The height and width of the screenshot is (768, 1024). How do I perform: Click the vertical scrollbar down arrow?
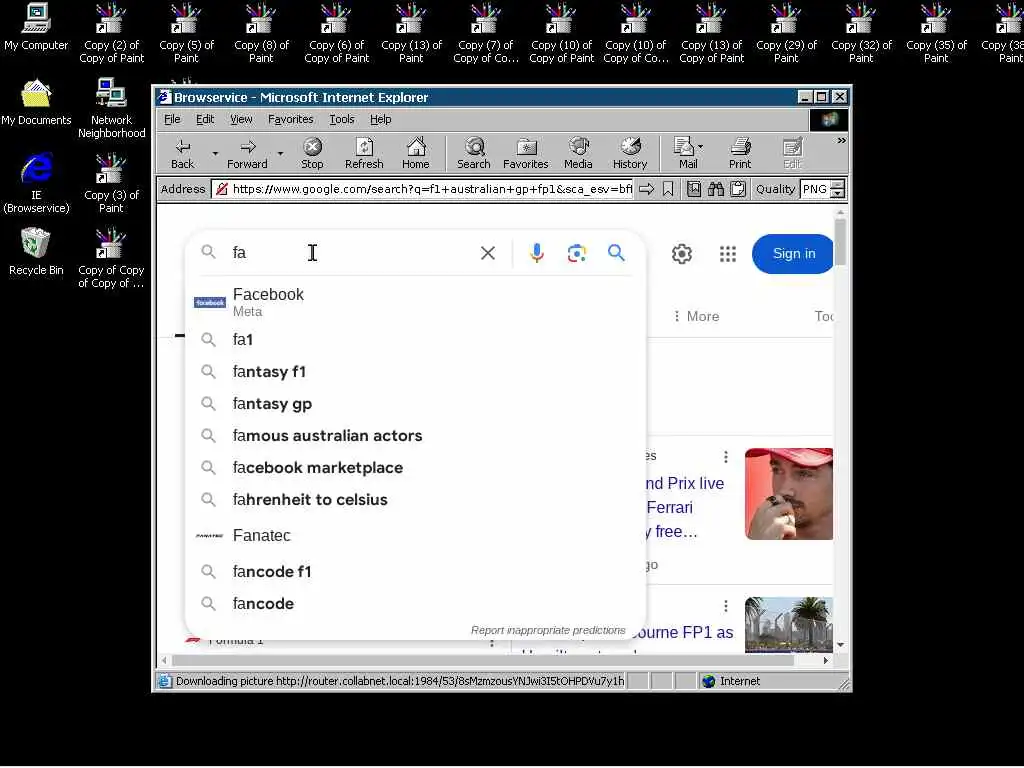pyautogui.click(x=840, y=645)
